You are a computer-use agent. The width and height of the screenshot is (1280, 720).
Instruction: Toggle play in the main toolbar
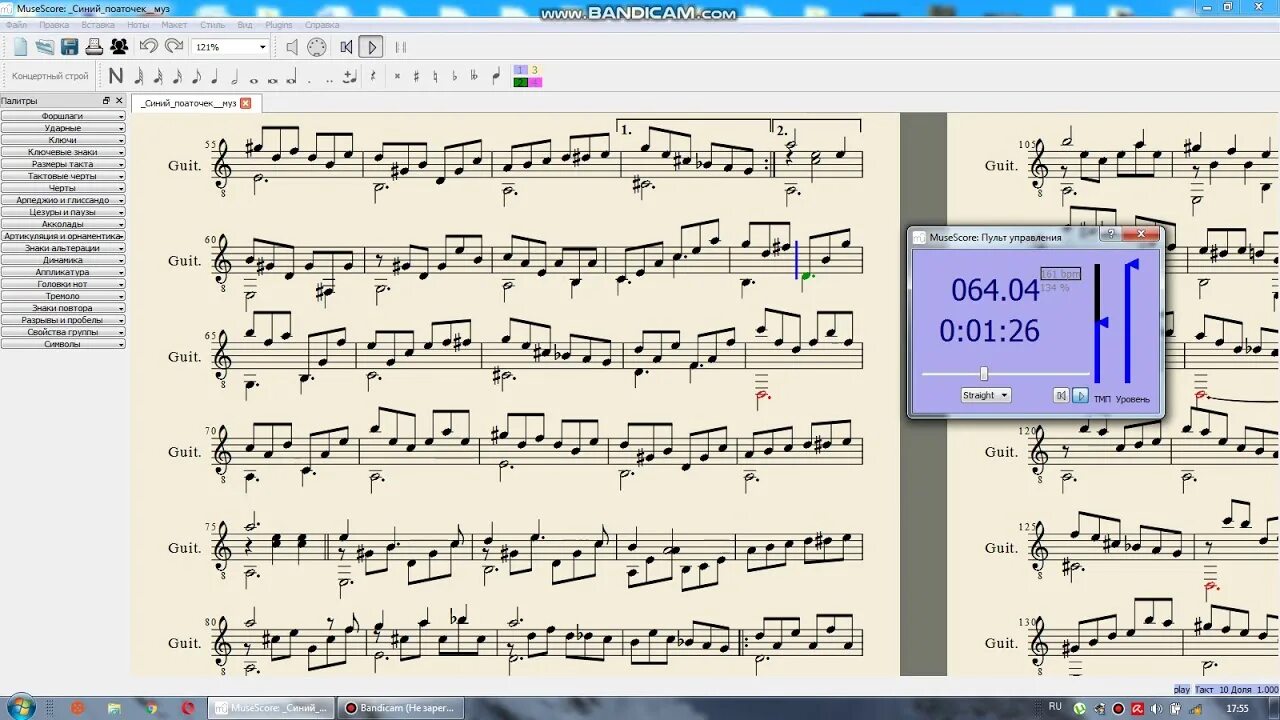371,47
